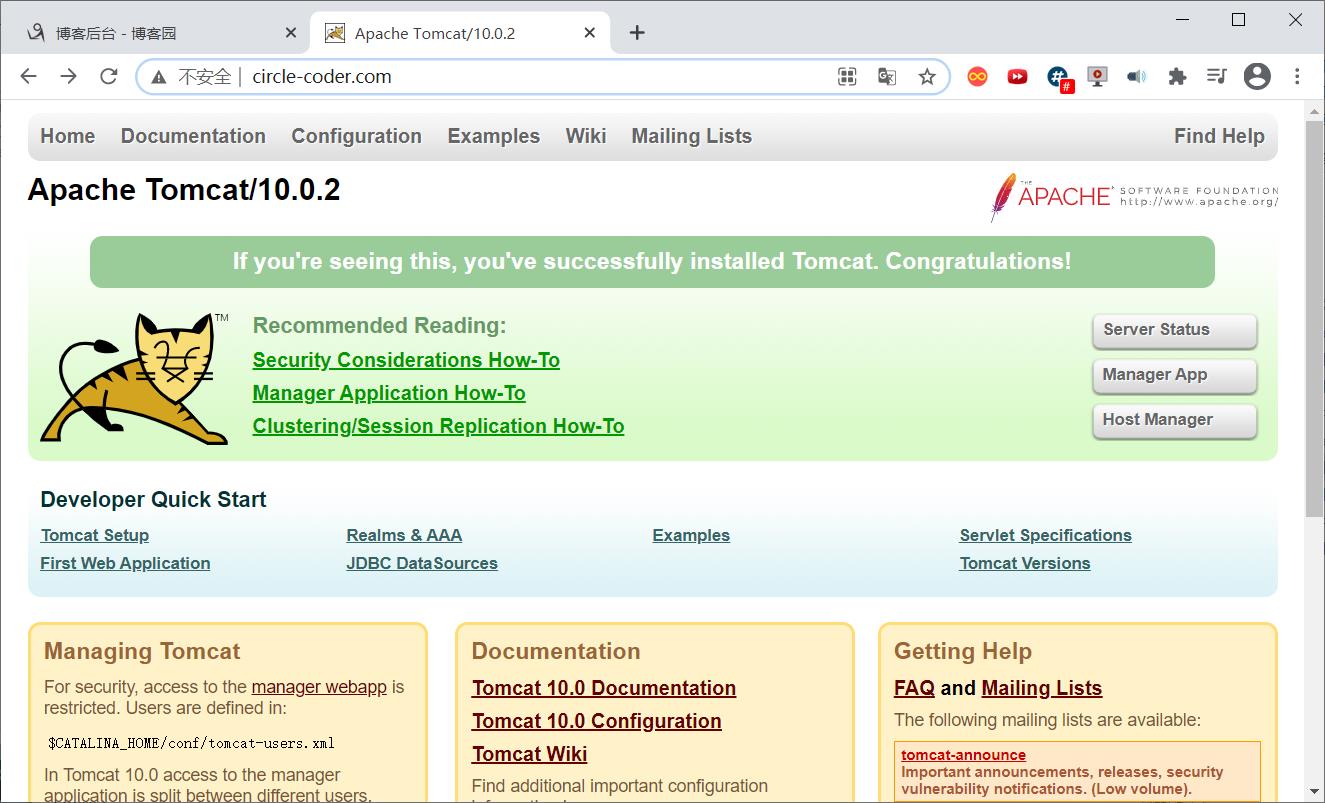Close the 博客后台 - 博客园 tab
The width and height of the screenshot is (1325, 803).
pyautogui.click(x=291, y=33)
